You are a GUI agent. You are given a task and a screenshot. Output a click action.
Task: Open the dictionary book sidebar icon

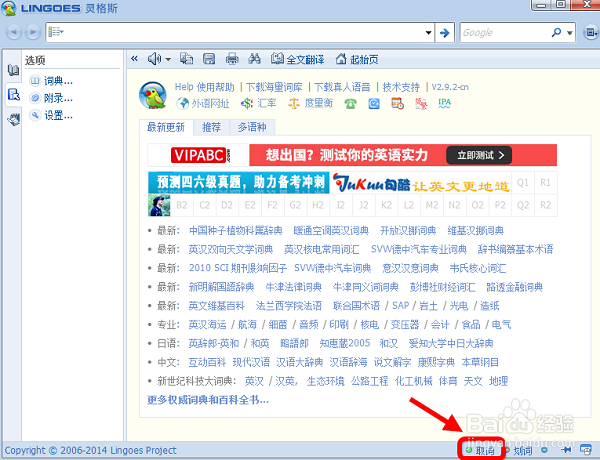[x=13, y=70]
